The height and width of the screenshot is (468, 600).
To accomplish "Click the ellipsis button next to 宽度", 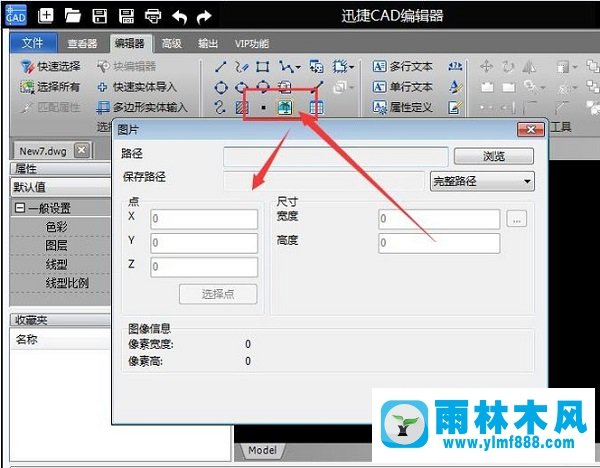I will point(517,219).
